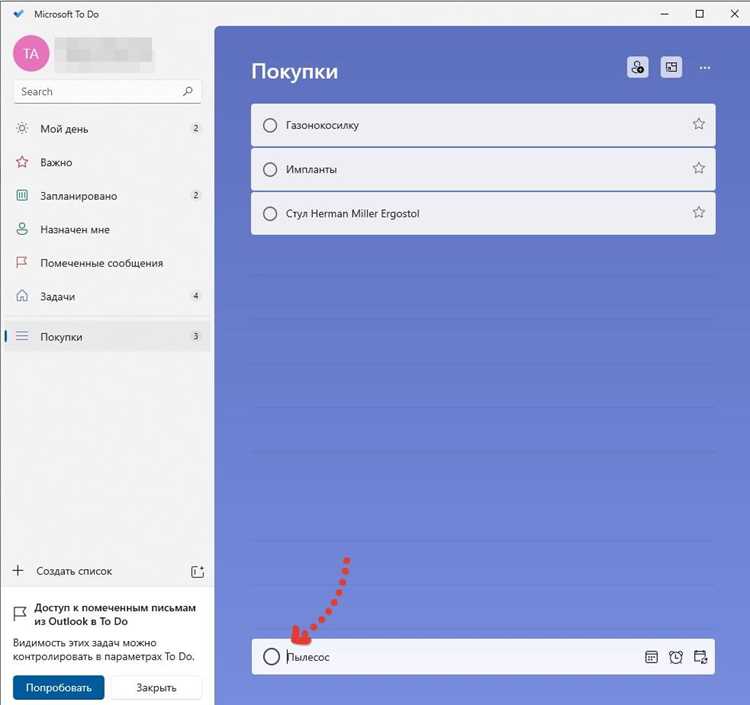
Task: Click the flag icon in the Outlook promo
Action: [20, 614]
